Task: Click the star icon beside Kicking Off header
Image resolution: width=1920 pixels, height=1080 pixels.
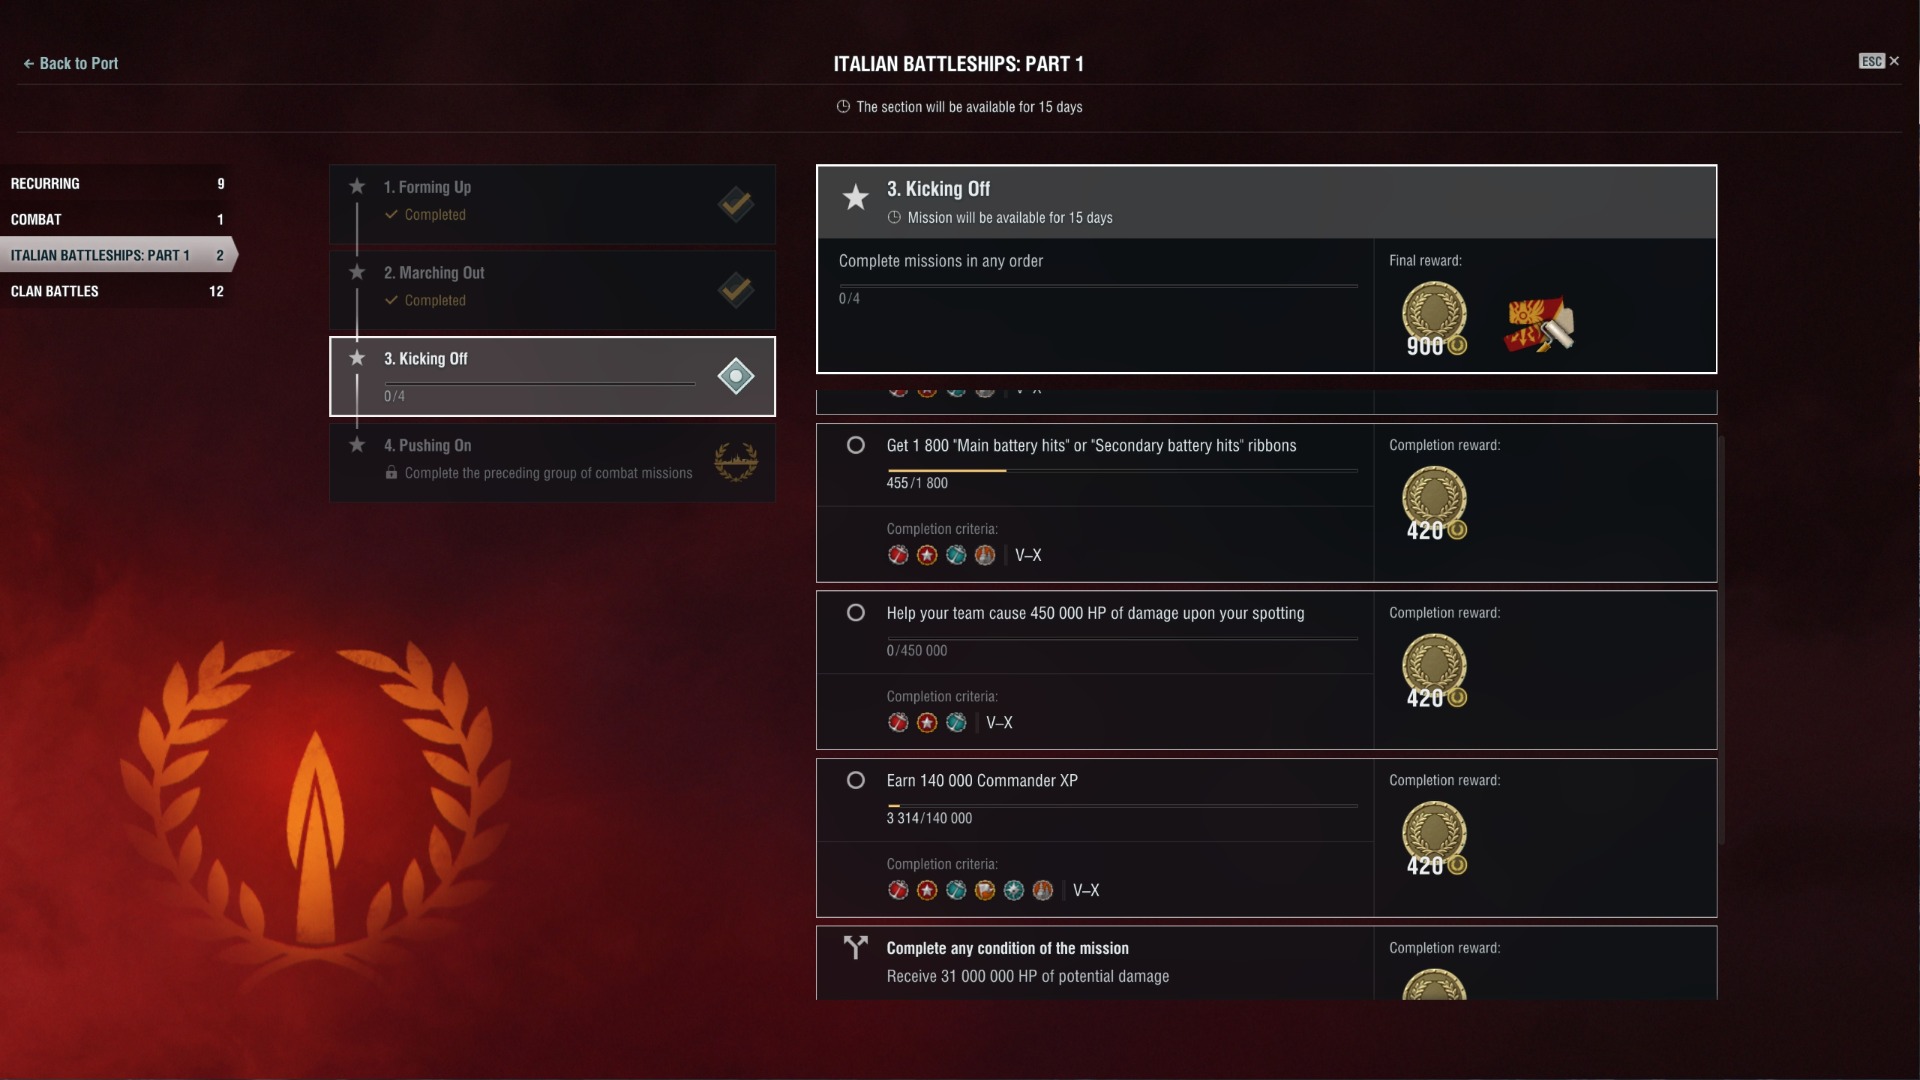Action: click(855, 197)
